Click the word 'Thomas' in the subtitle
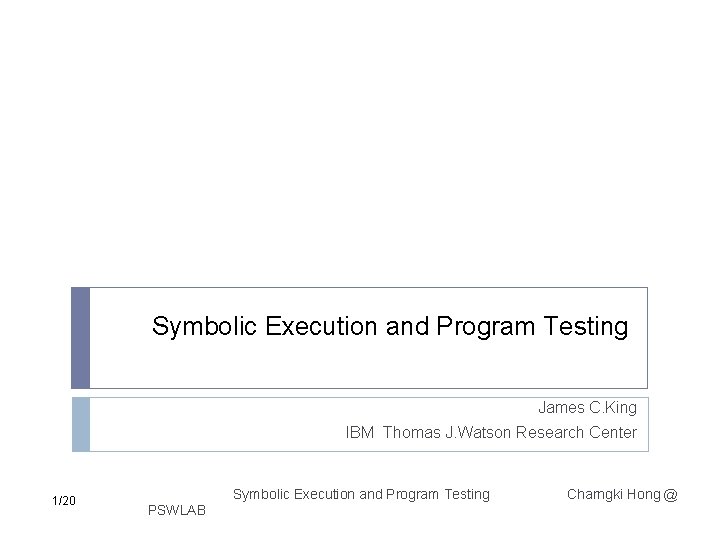The height and width of the screenshot is (540, 720). (411, 432)
